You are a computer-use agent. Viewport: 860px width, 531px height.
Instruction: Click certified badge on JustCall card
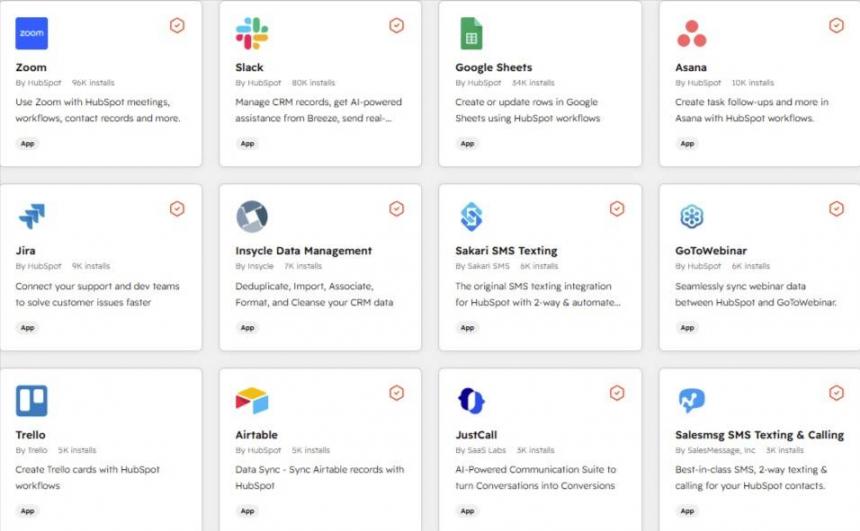[x=617, y=393]
